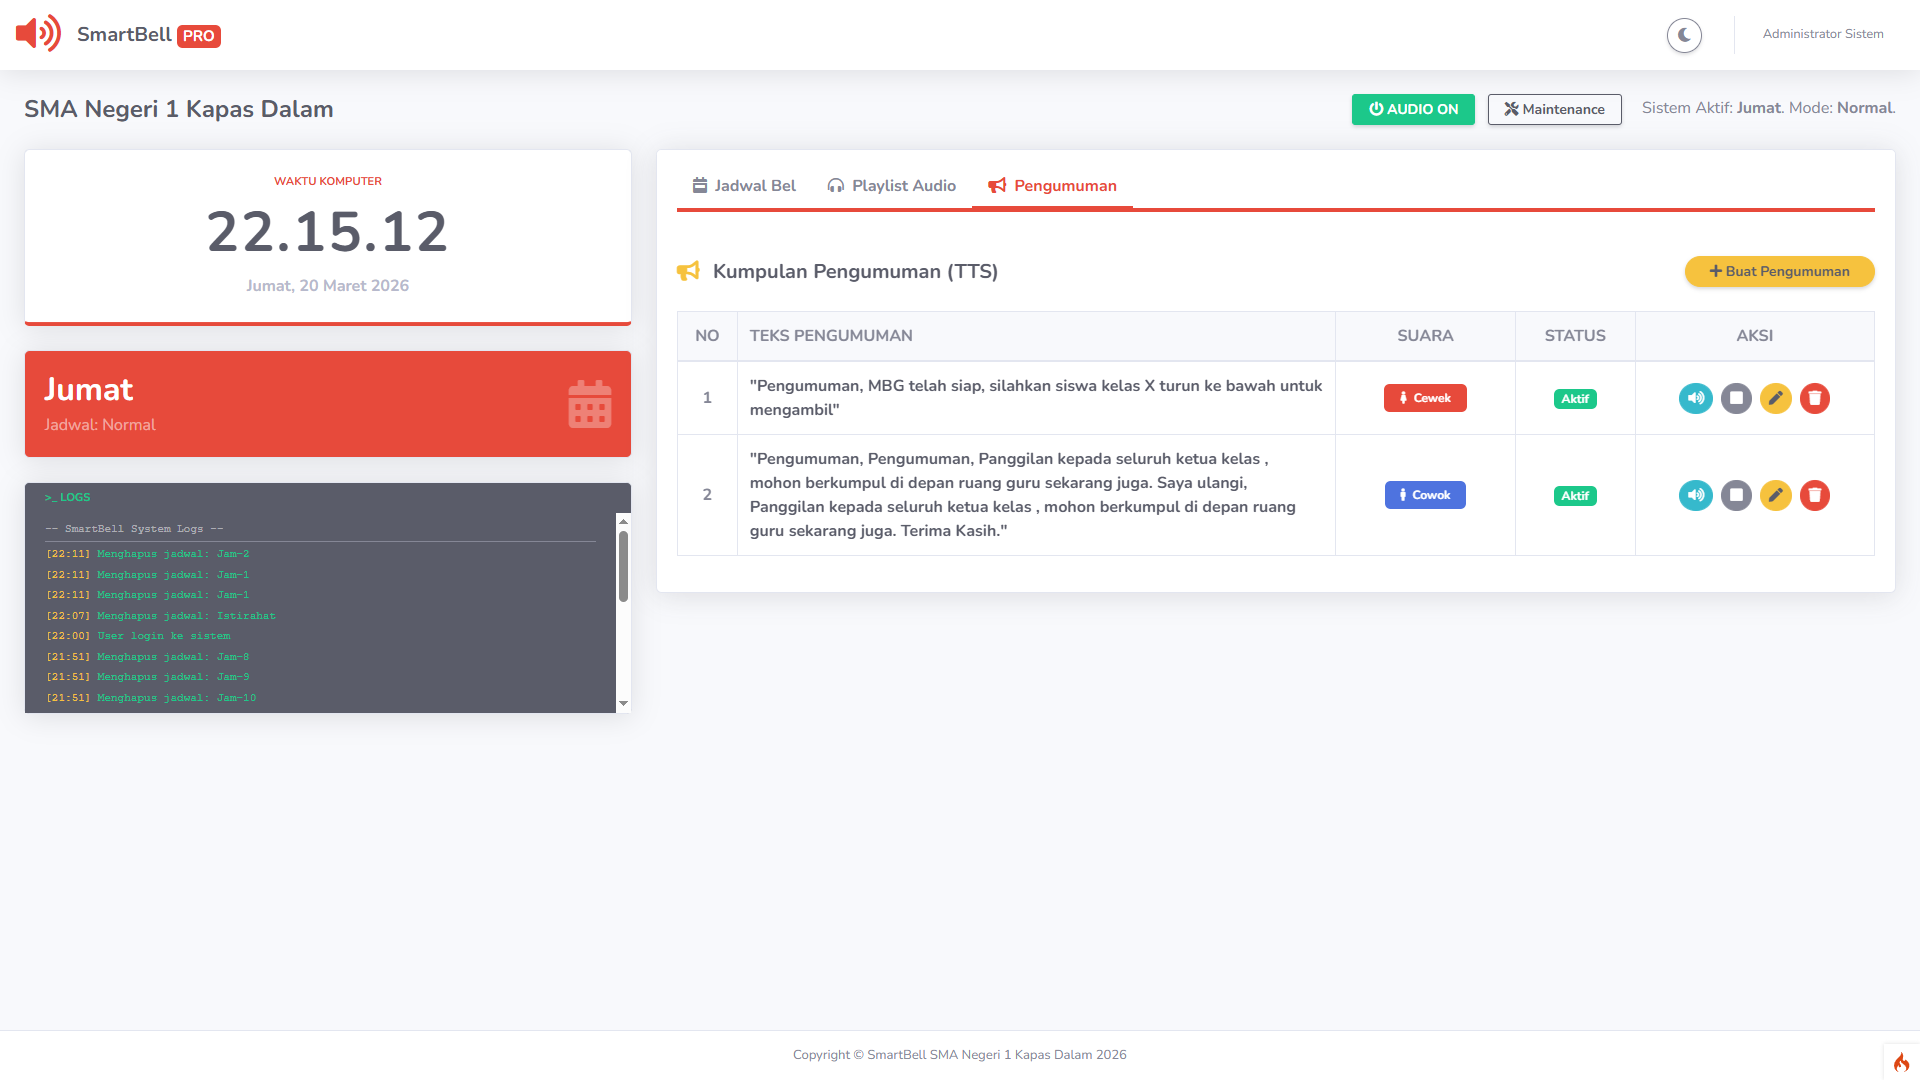Click the flame icon in bottom corner
Viewport: 1920px width, 1080px height.
pos(1901,1062)
